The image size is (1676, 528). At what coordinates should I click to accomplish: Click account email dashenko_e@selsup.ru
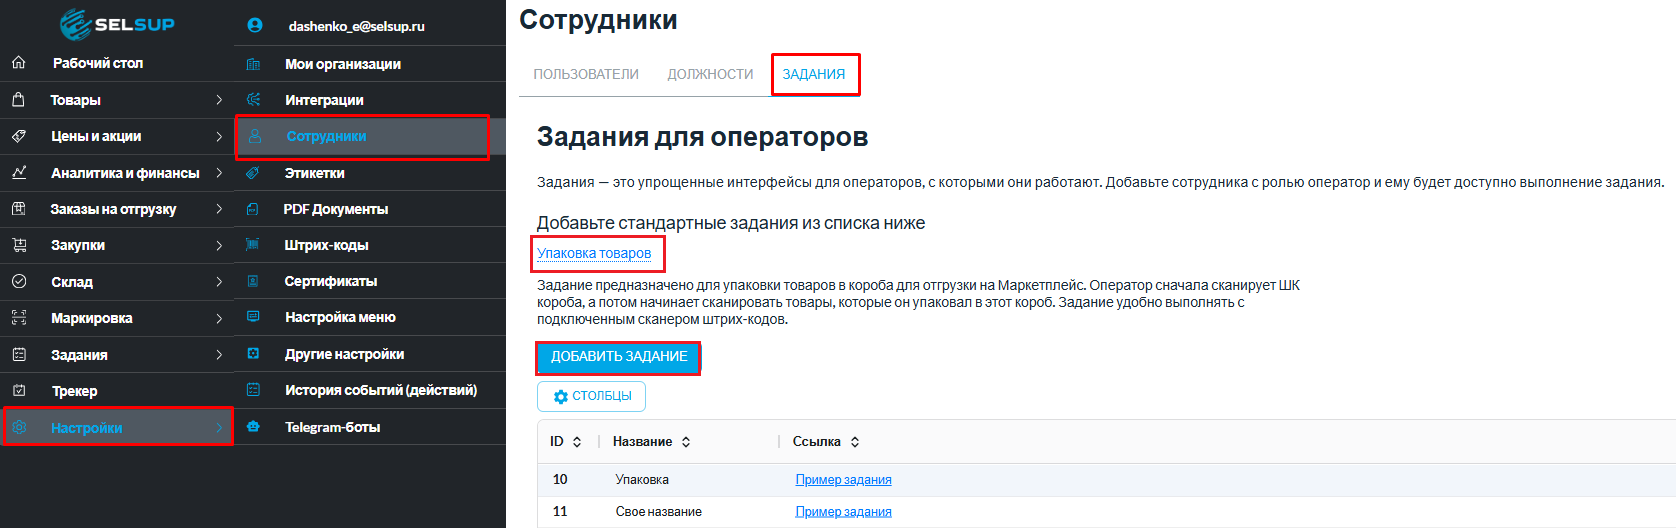point(357,26)
